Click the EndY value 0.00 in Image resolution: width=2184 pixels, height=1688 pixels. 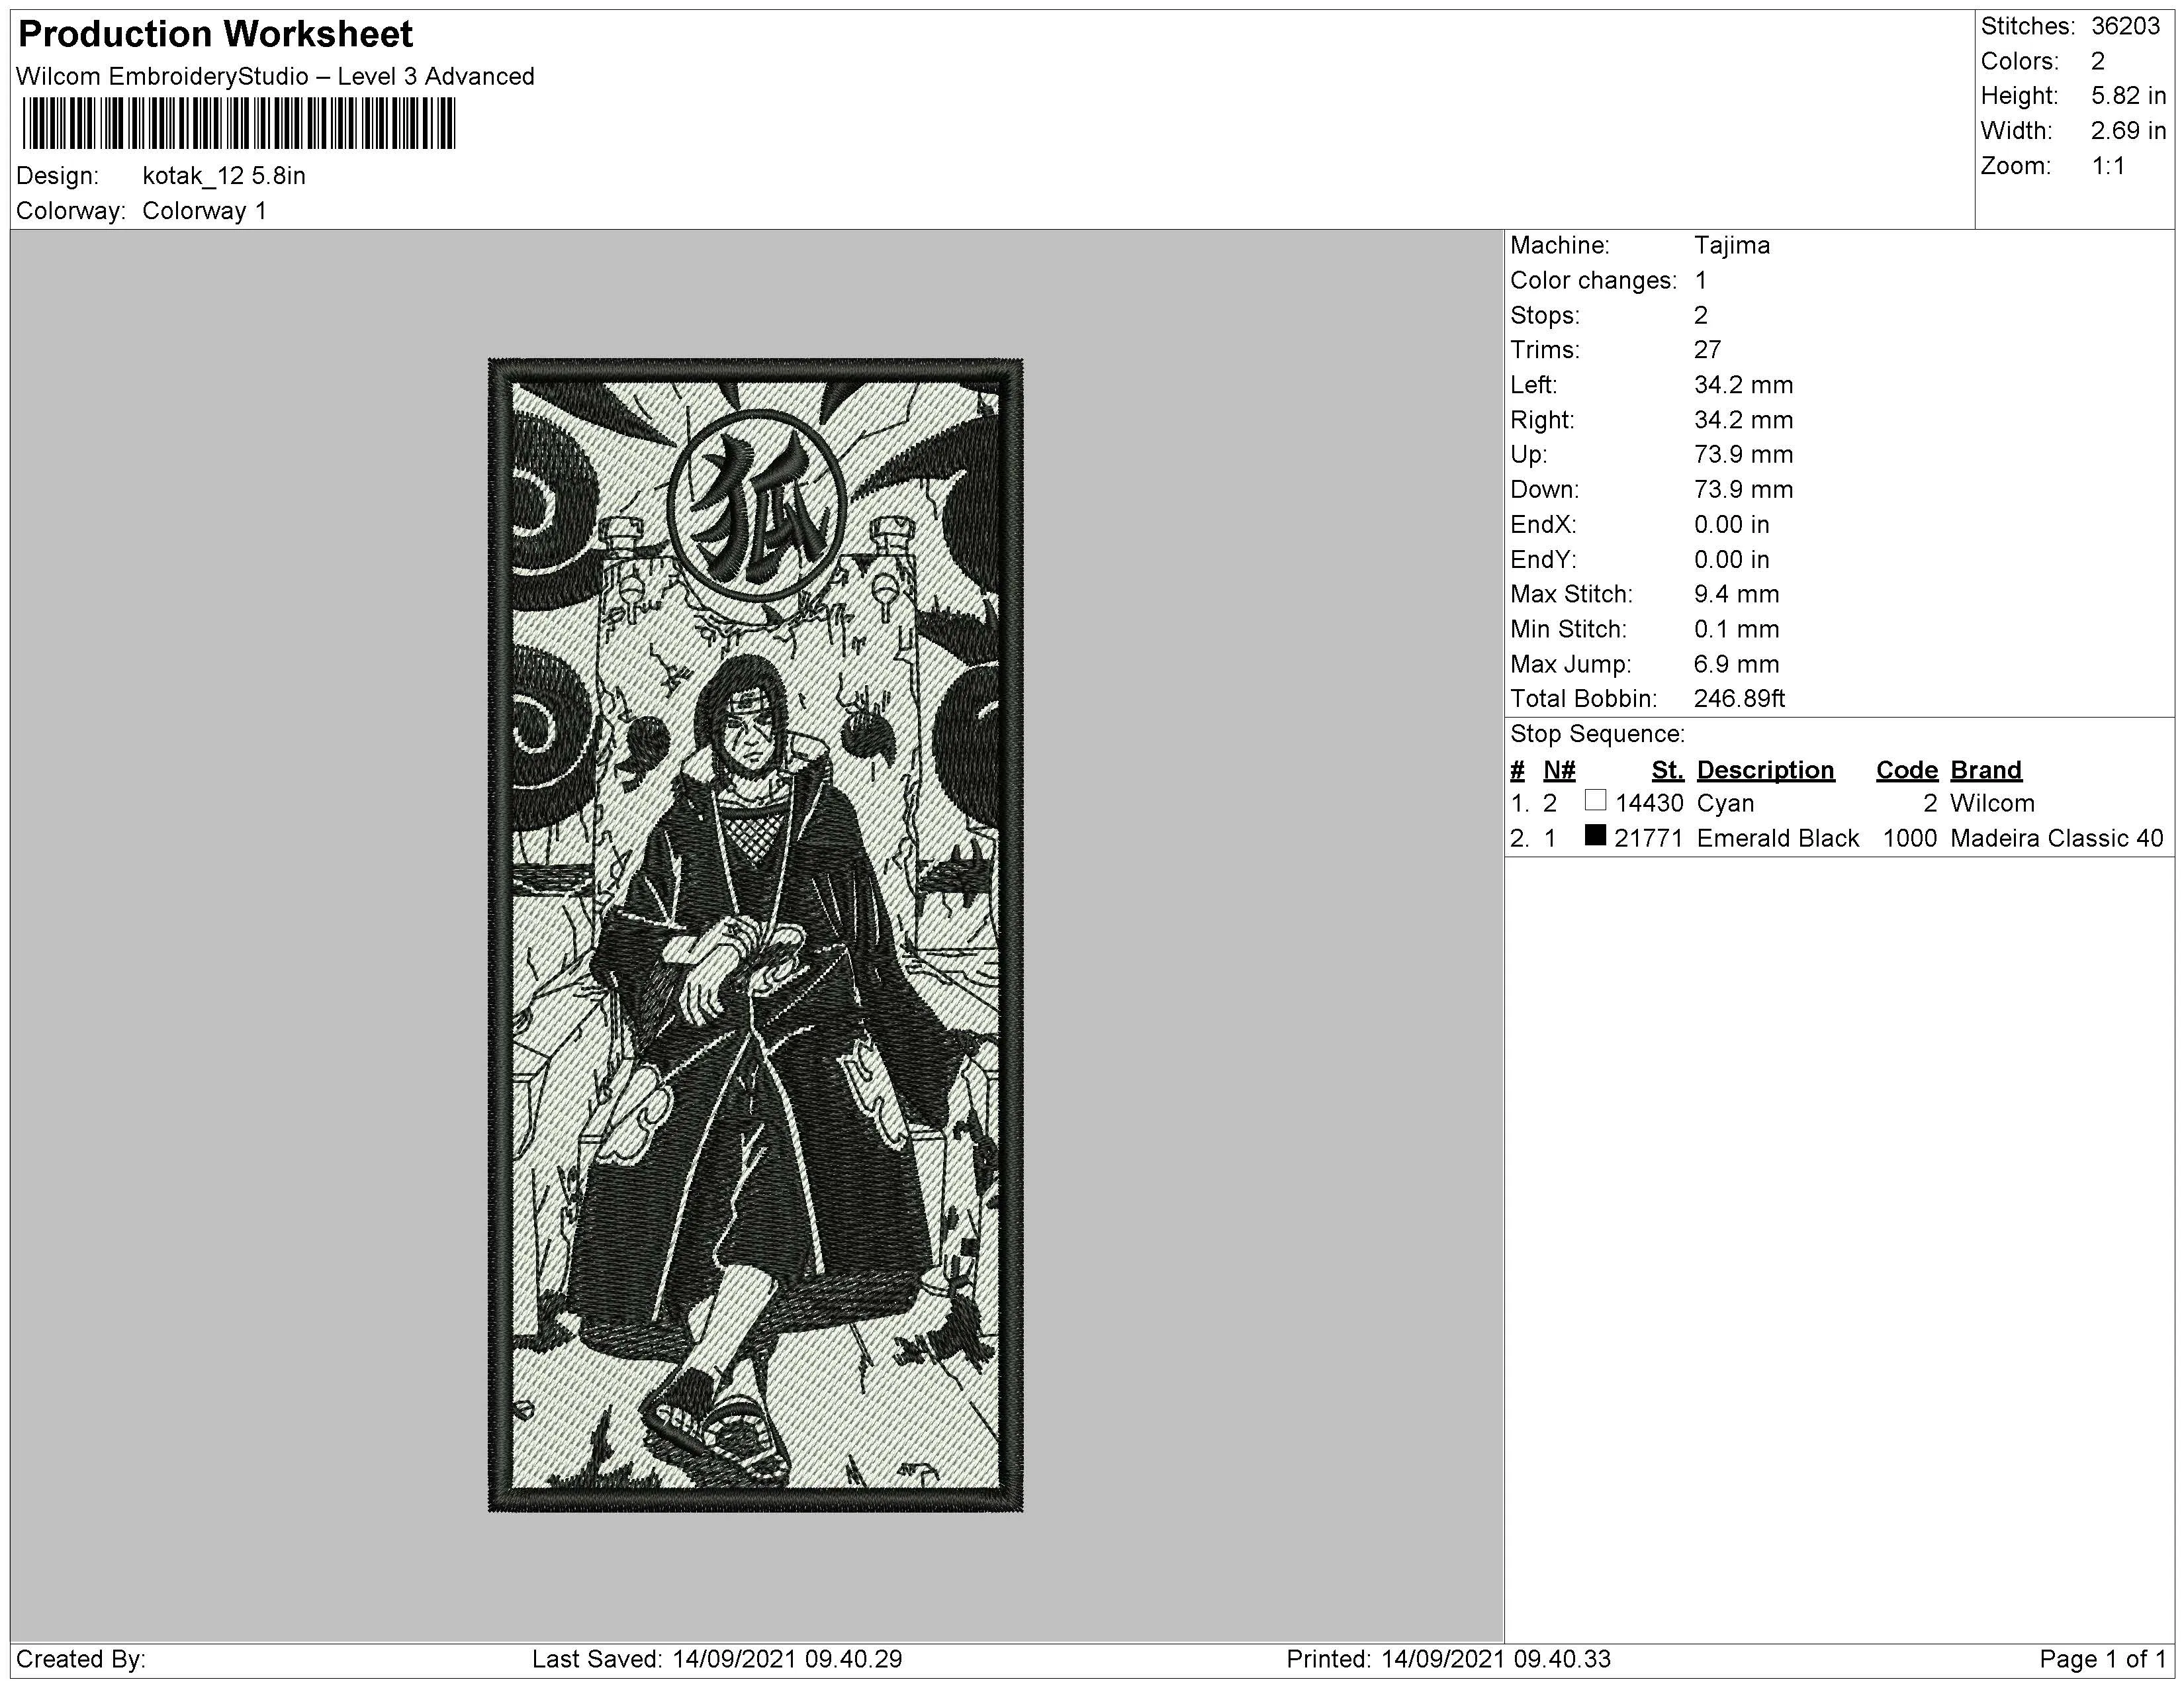click(1731, 560)
